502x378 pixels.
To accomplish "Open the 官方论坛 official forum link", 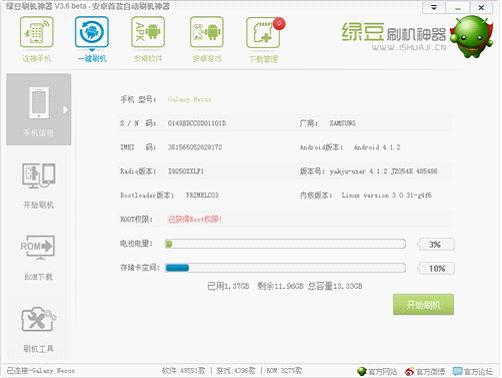I will pos(473,371).
